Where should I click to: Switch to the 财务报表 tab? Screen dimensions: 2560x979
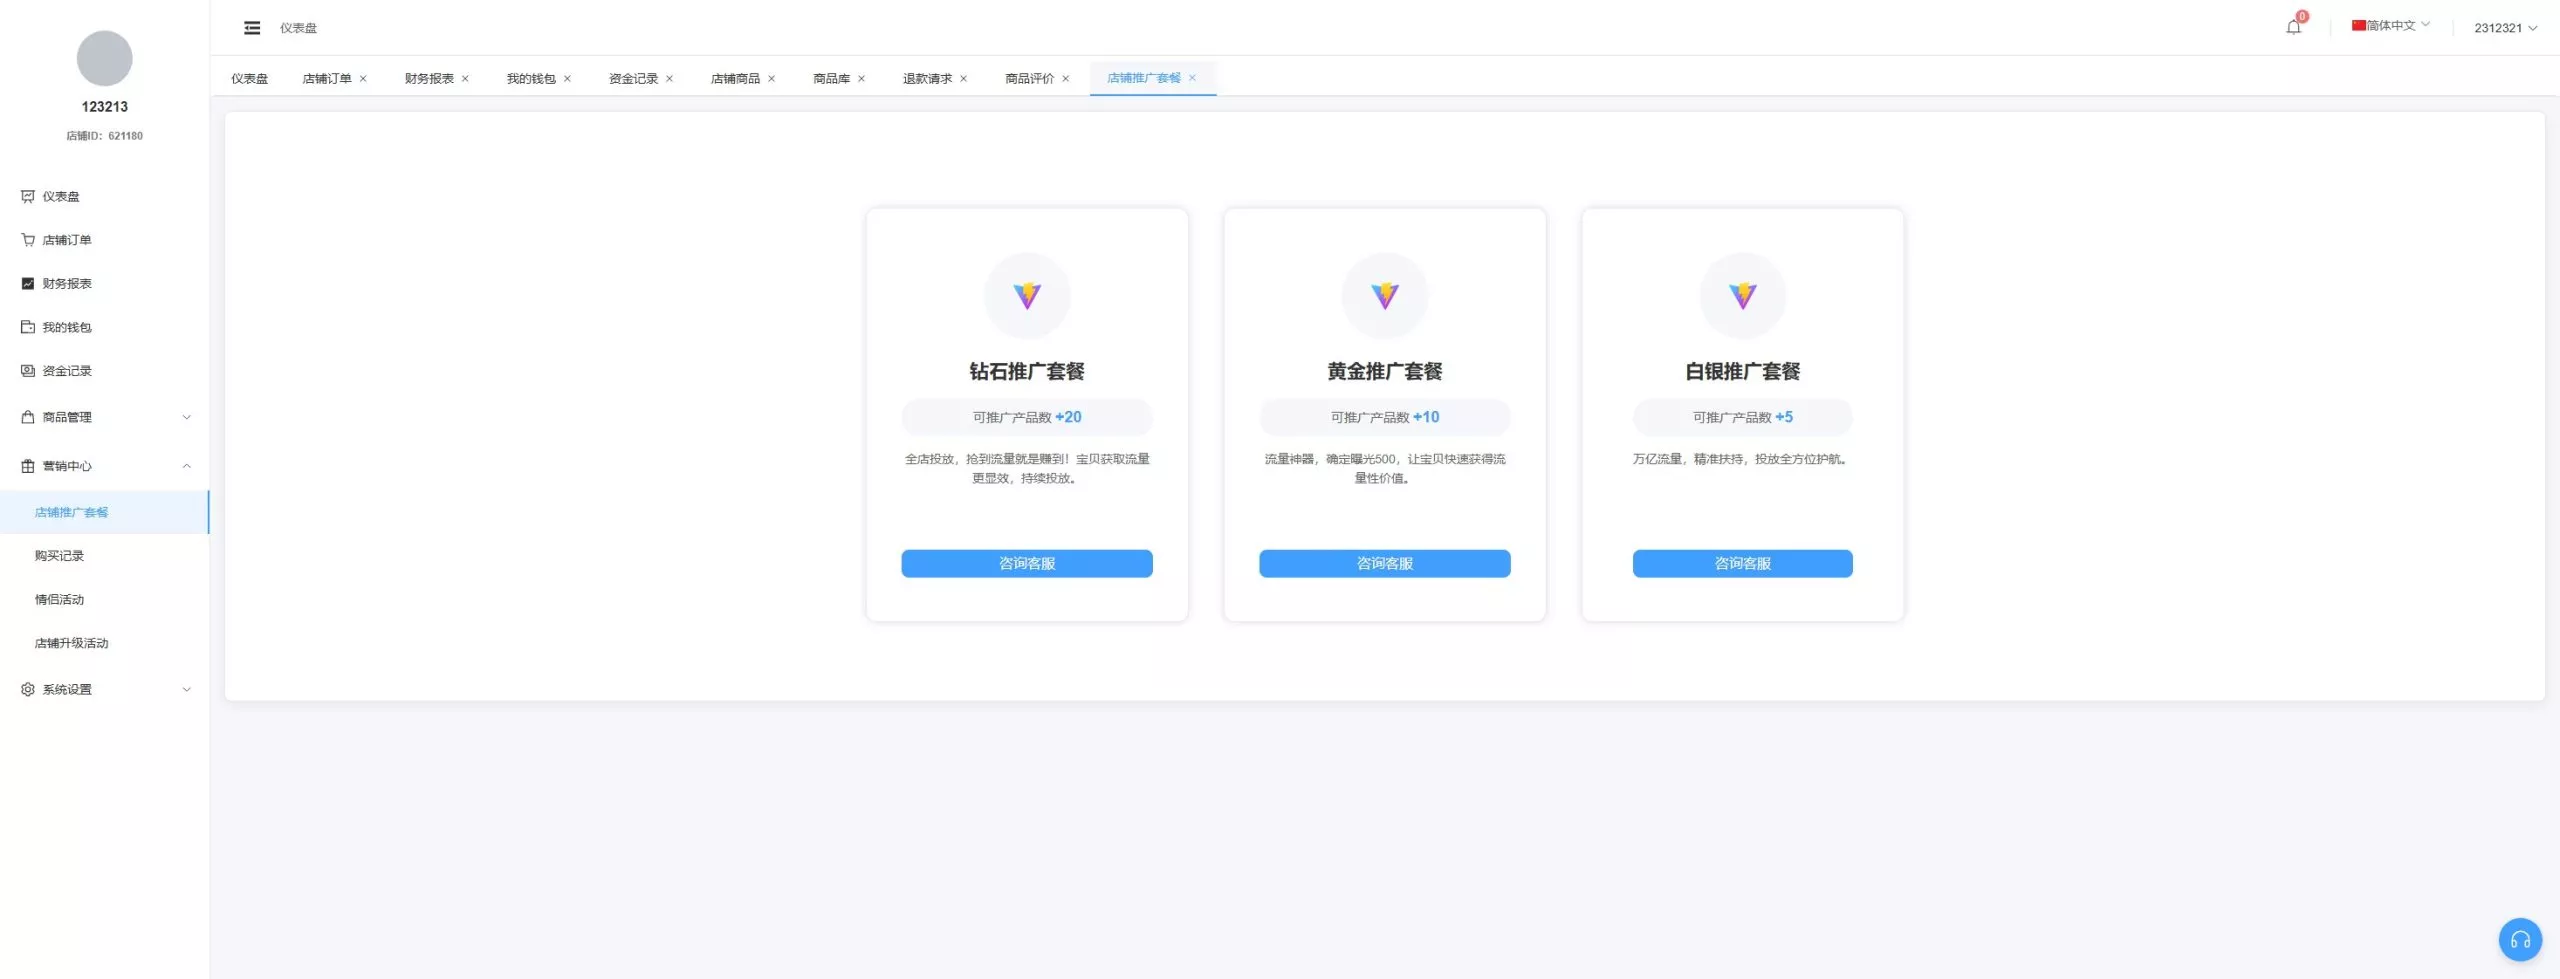(x=429, y=79)
